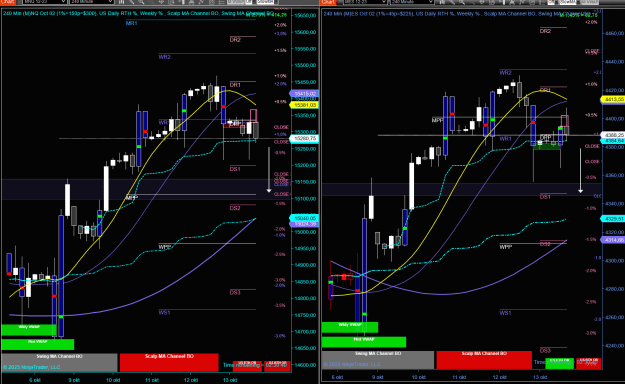Image resolution: width=625 pixels, height=384 pixels.
Task: Click the Hist VWAP button in ES chart
Action: click(x=364, y=342)
